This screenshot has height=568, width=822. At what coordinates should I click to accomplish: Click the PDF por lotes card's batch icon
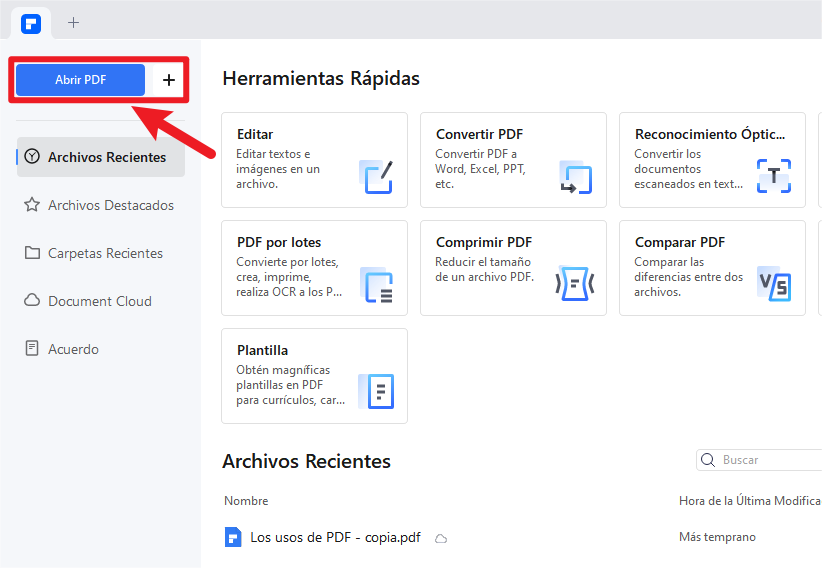[x=376, y=285]
